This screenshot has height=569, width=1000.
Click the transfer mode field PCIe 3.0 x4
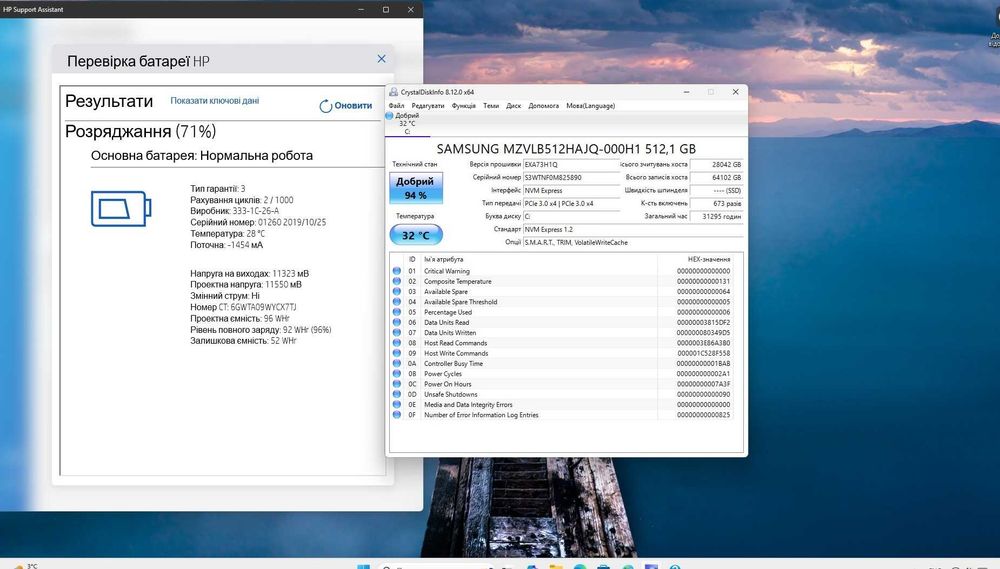(x=571, y=203)
